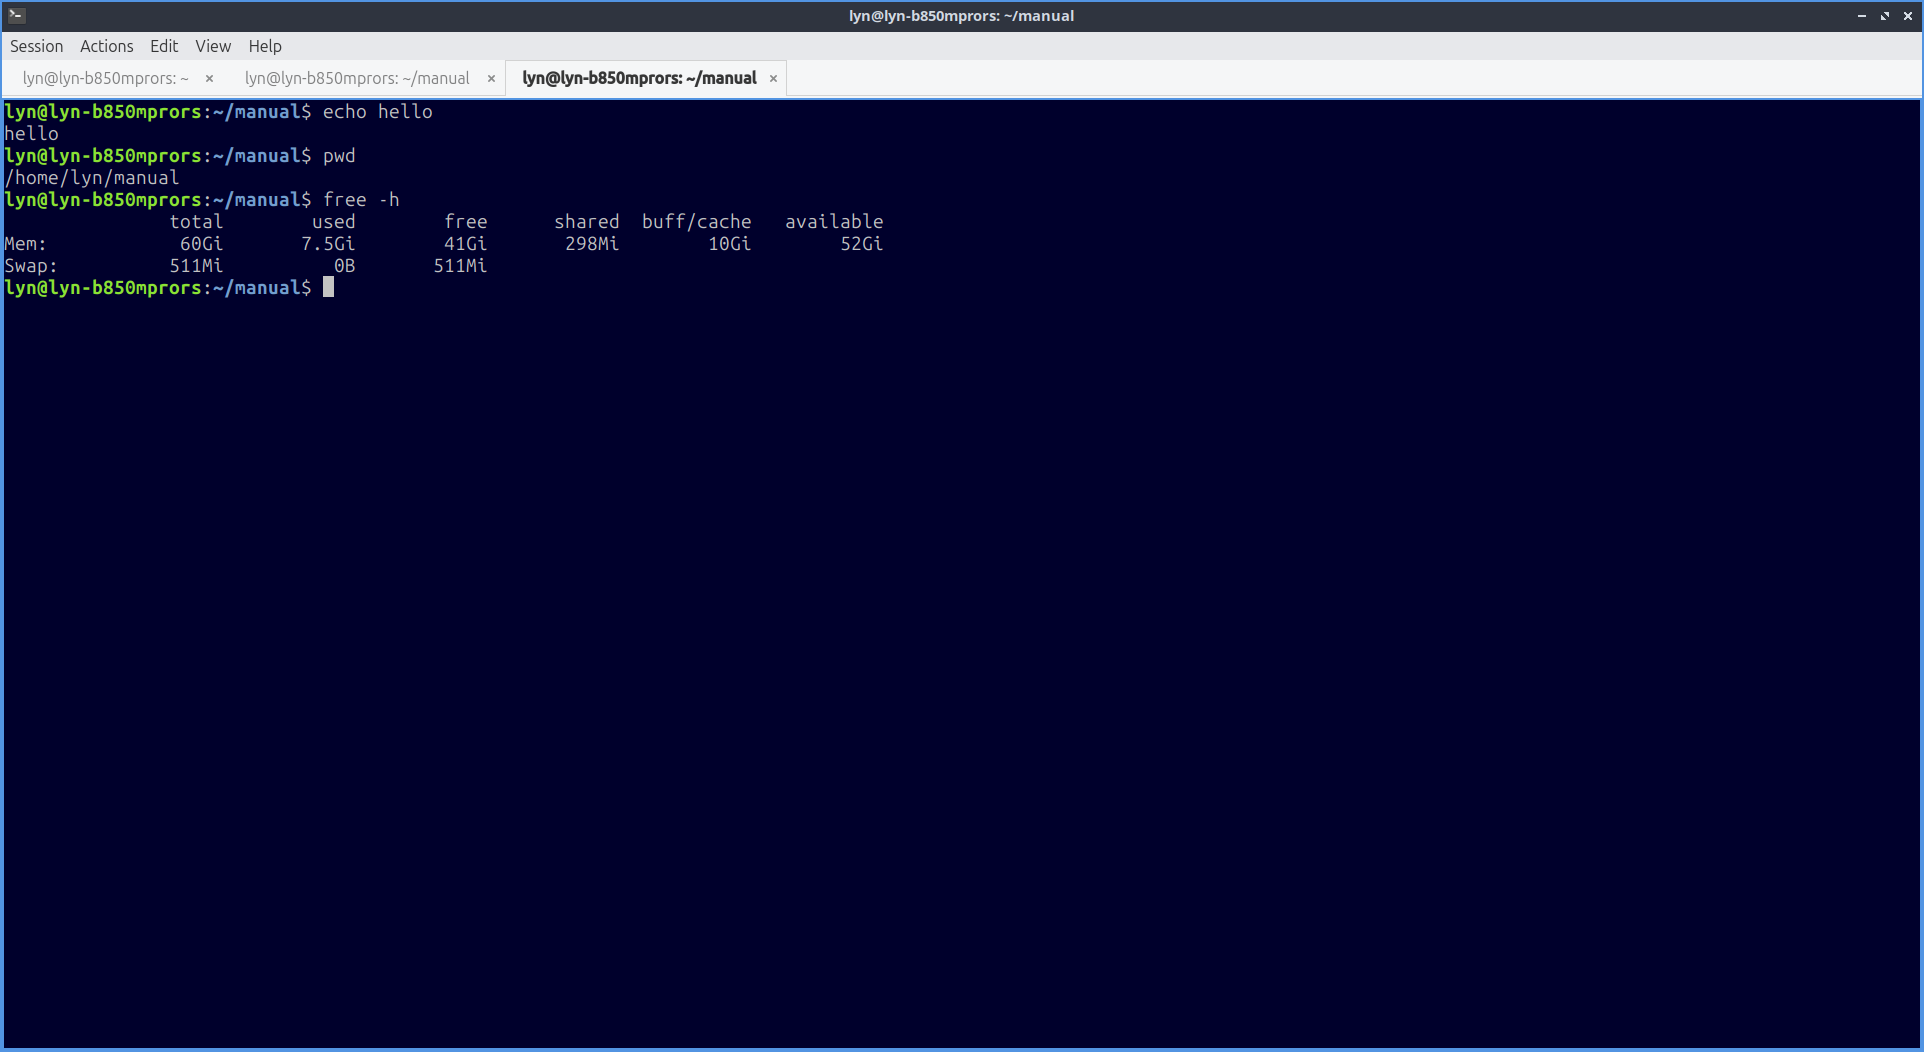Maximize the terminal window
The image size is (1924, 1052).
click(1885, 16)
